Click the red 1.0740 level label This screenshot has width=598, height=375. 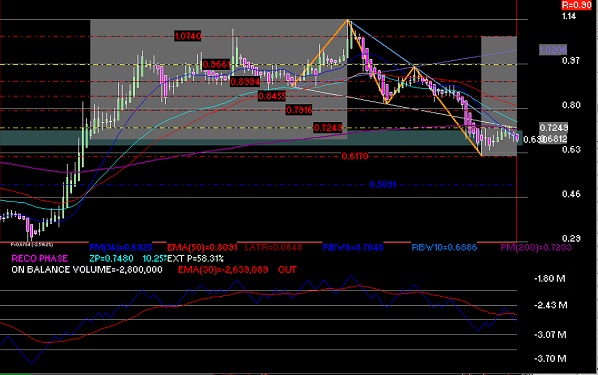(x=188, y=36)
